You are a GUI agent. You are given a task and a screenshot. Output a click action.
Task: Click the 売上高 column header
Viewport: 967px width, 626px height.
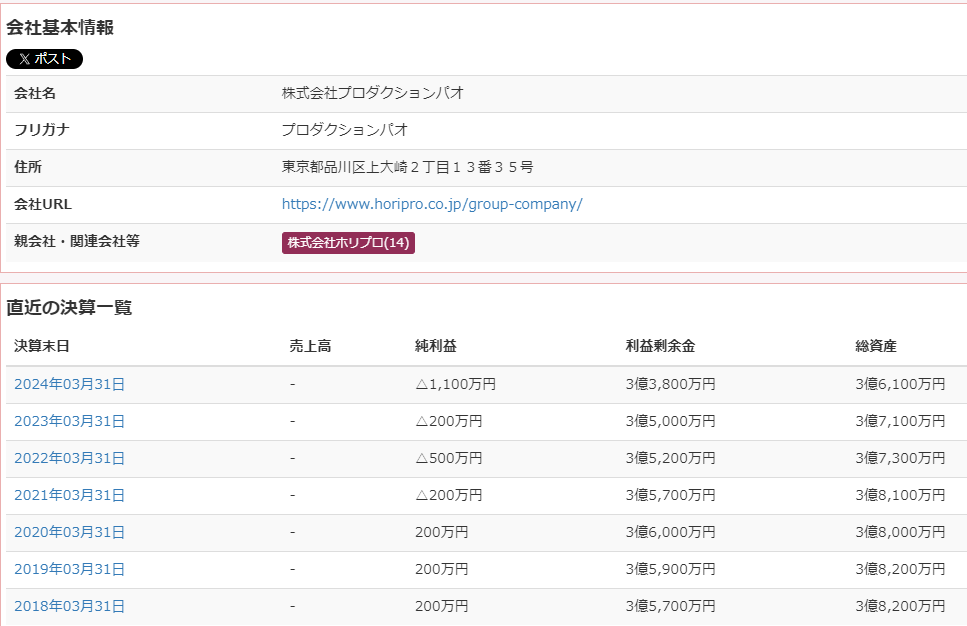(x=310, y=346)
